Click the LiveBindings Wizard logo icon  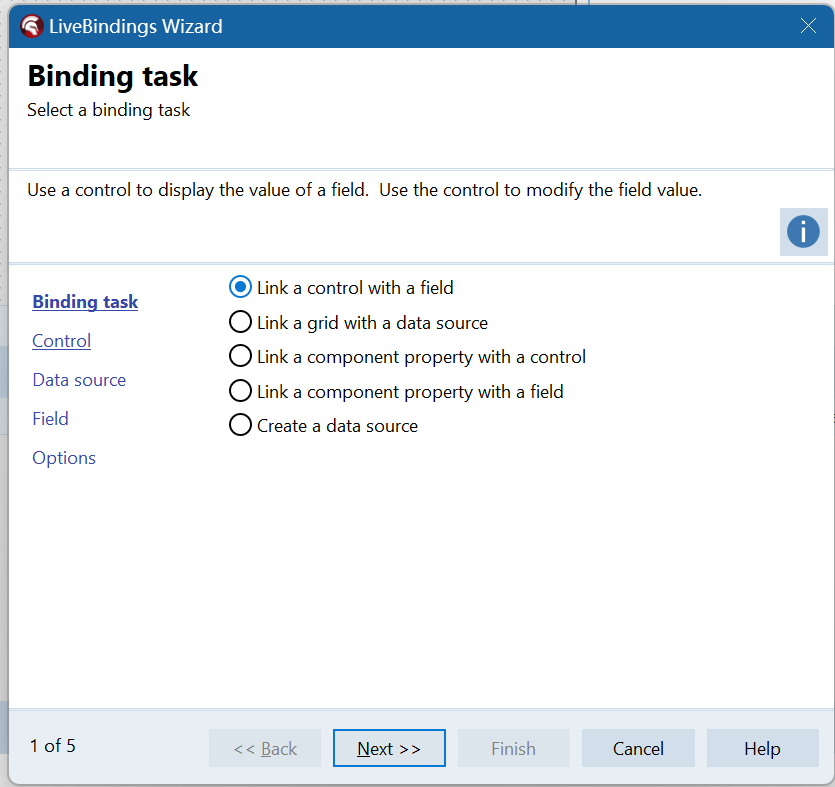pos(32,26)
